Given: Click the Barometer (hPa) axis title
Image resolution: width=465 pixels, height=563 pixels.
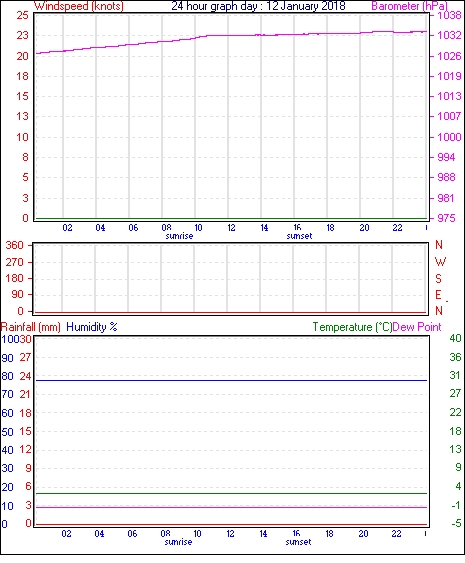Looking at the screenshot, I should pos(409,6).
